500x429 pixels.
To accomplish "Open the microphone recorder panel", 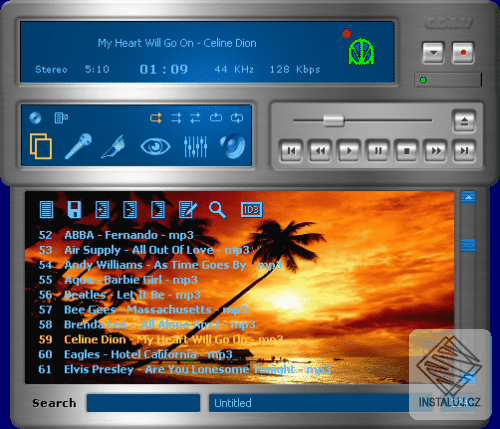I will (78, 146).
